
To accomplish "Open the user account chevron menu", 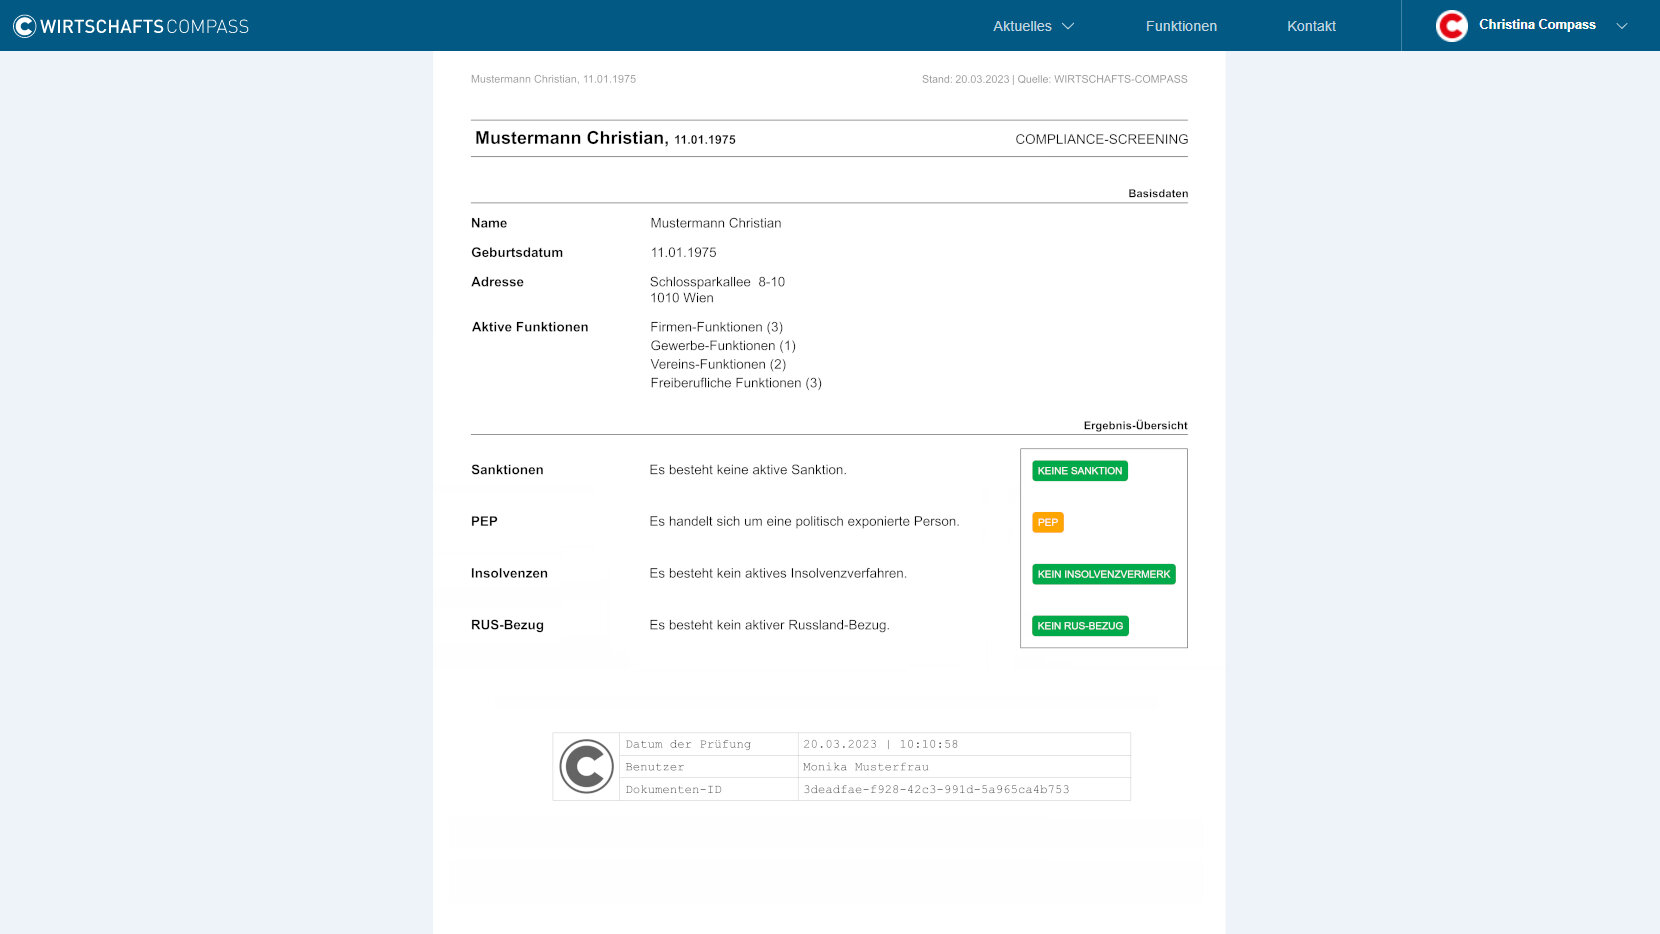I will (1622, 26).
